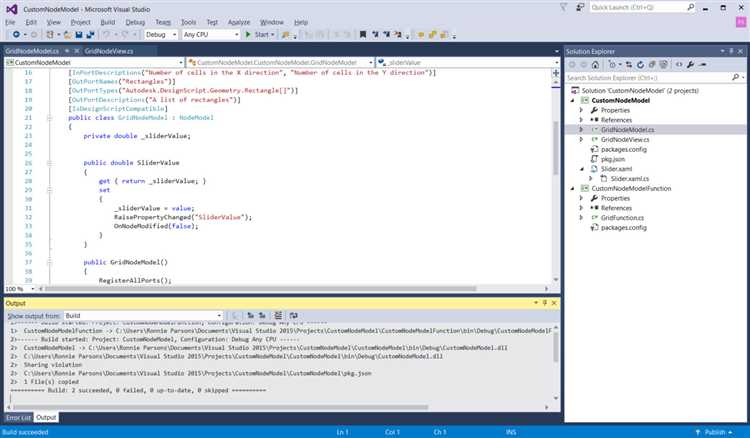Screen dimensions: 750x438
Task: Click the Undo arrow in toolbar
Action: tap(106, 34)
